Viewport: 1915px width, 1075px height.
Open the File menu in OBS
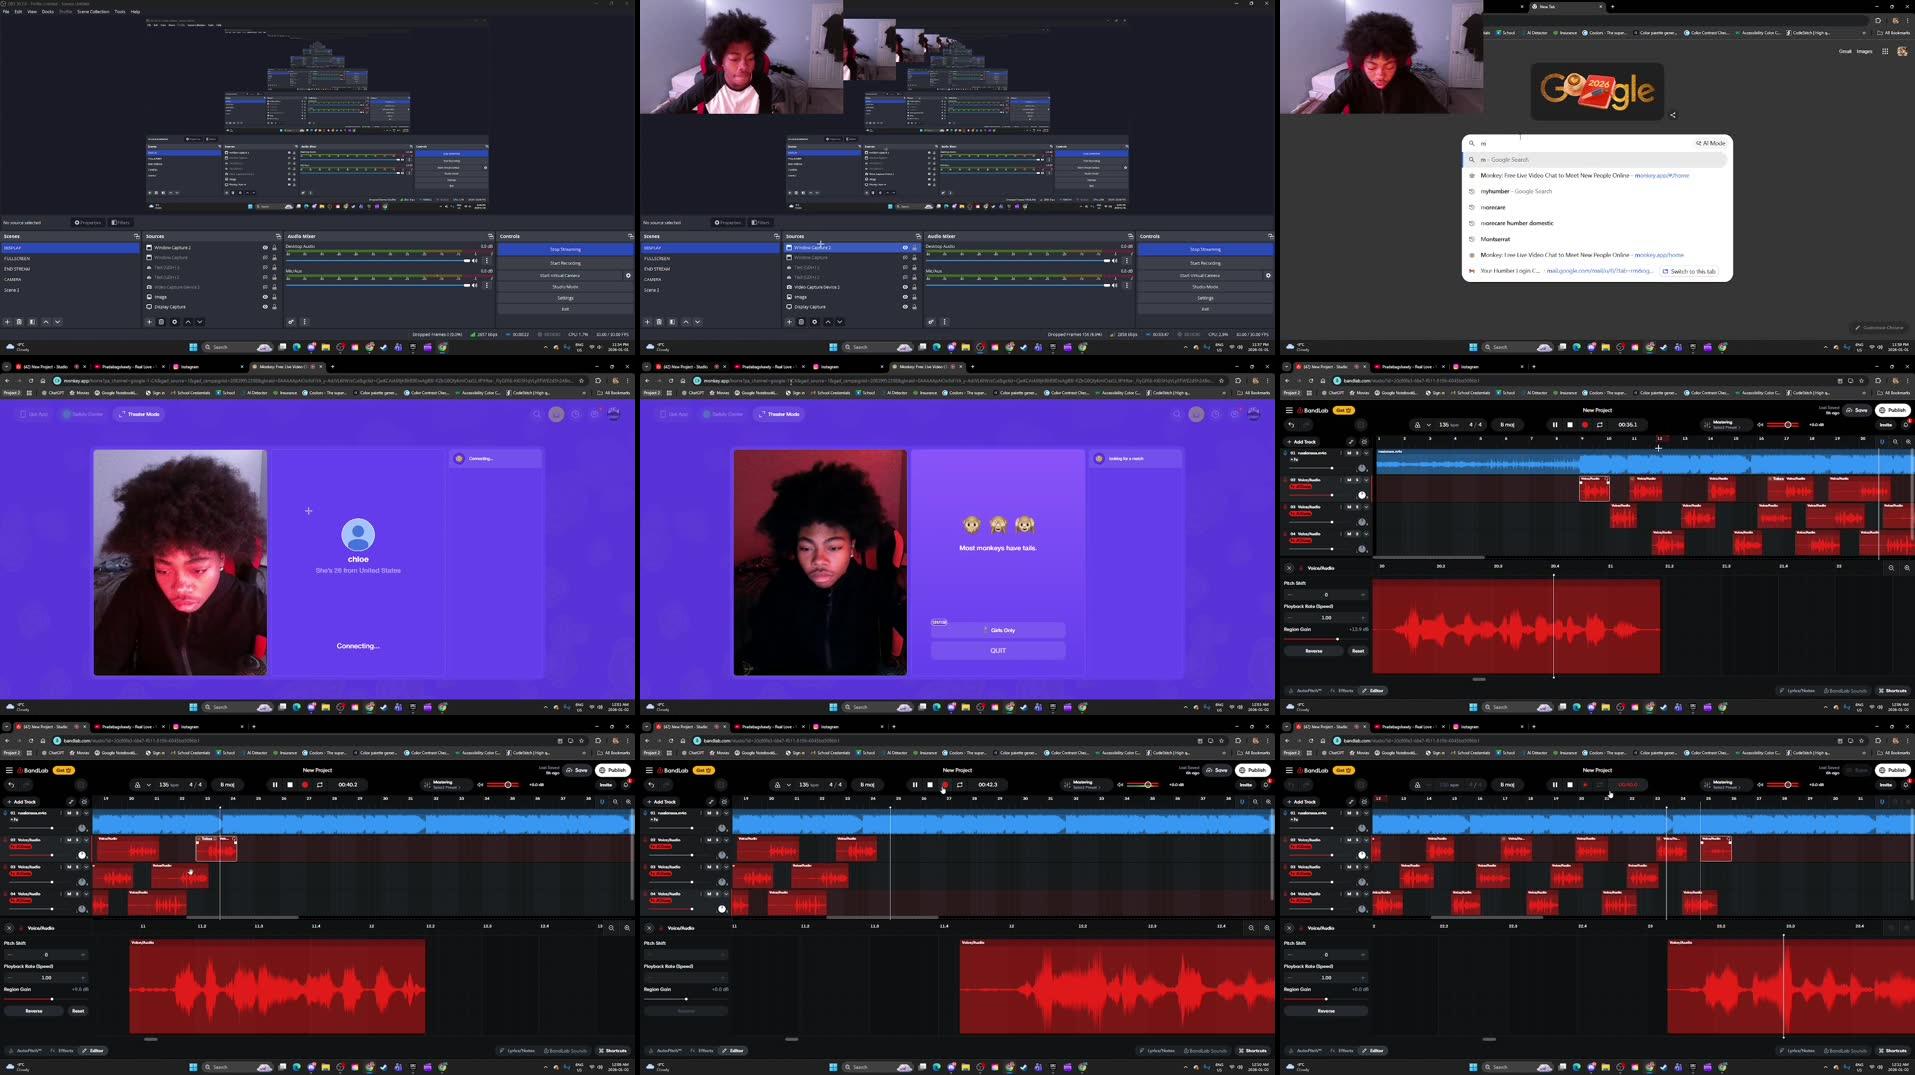tap(7, 11)
